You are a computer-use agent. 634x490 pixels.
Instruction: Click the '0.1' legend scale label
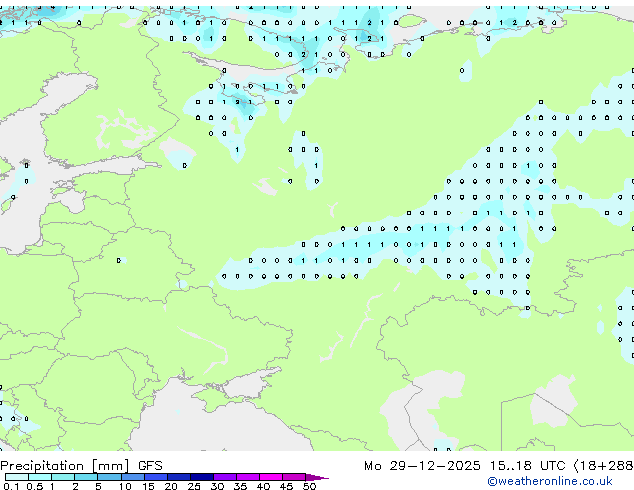pos(11,486)
